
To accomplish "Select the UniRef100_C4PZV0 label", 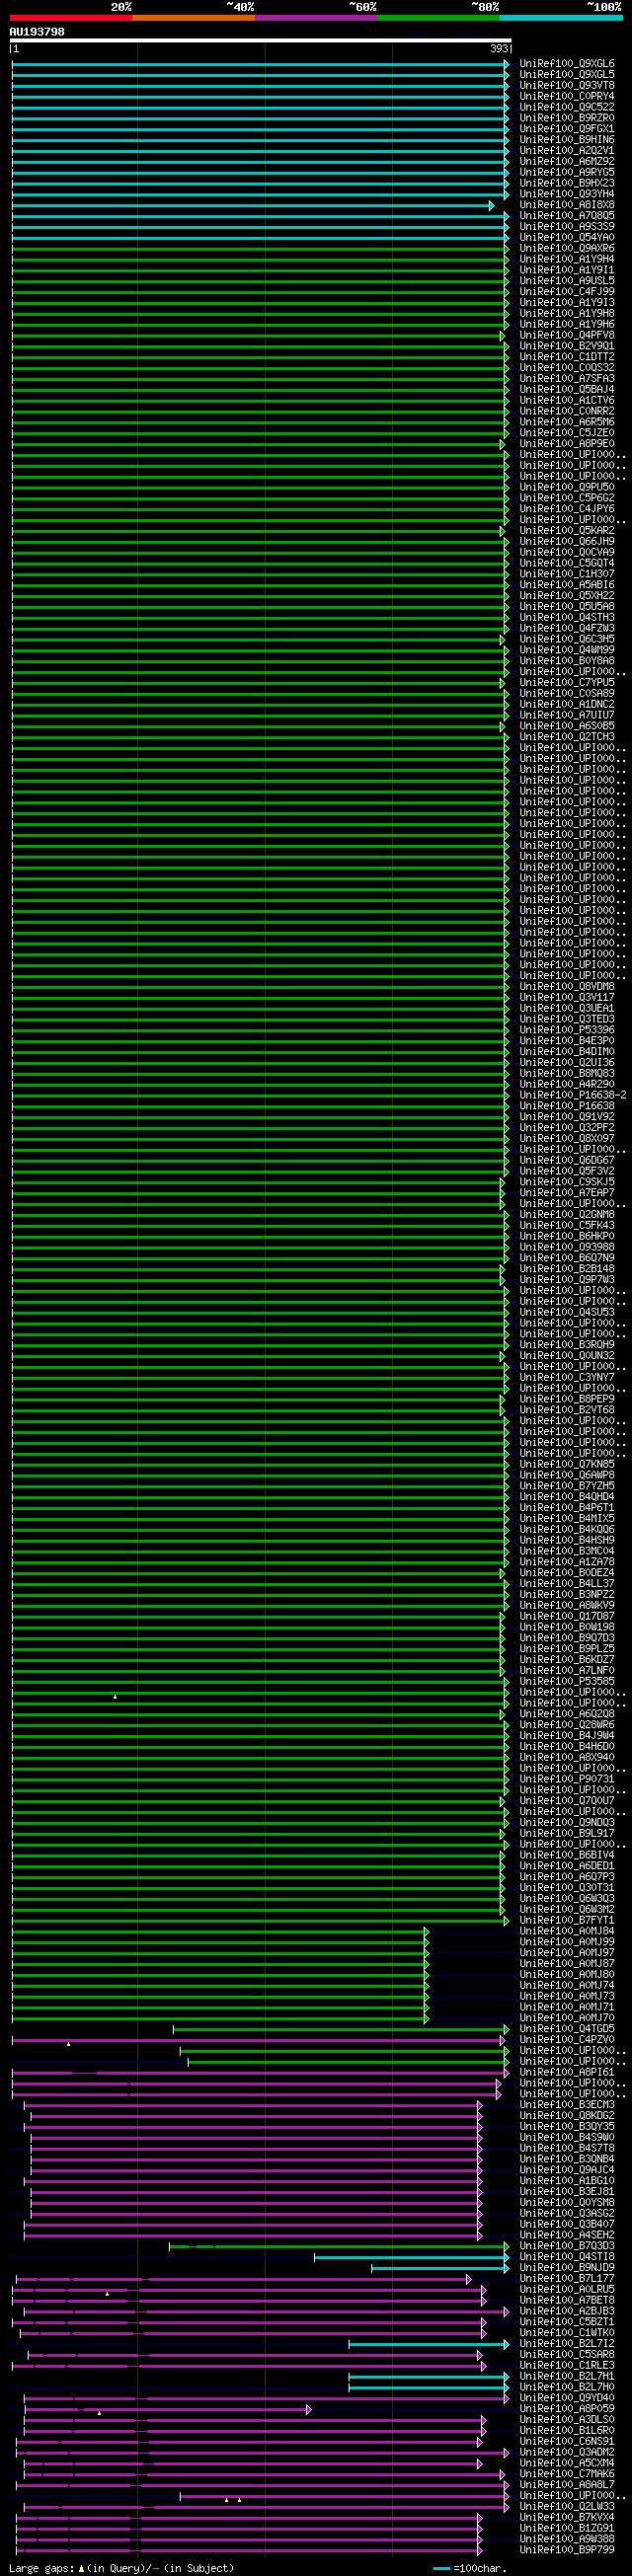I will pos(567,2040).
